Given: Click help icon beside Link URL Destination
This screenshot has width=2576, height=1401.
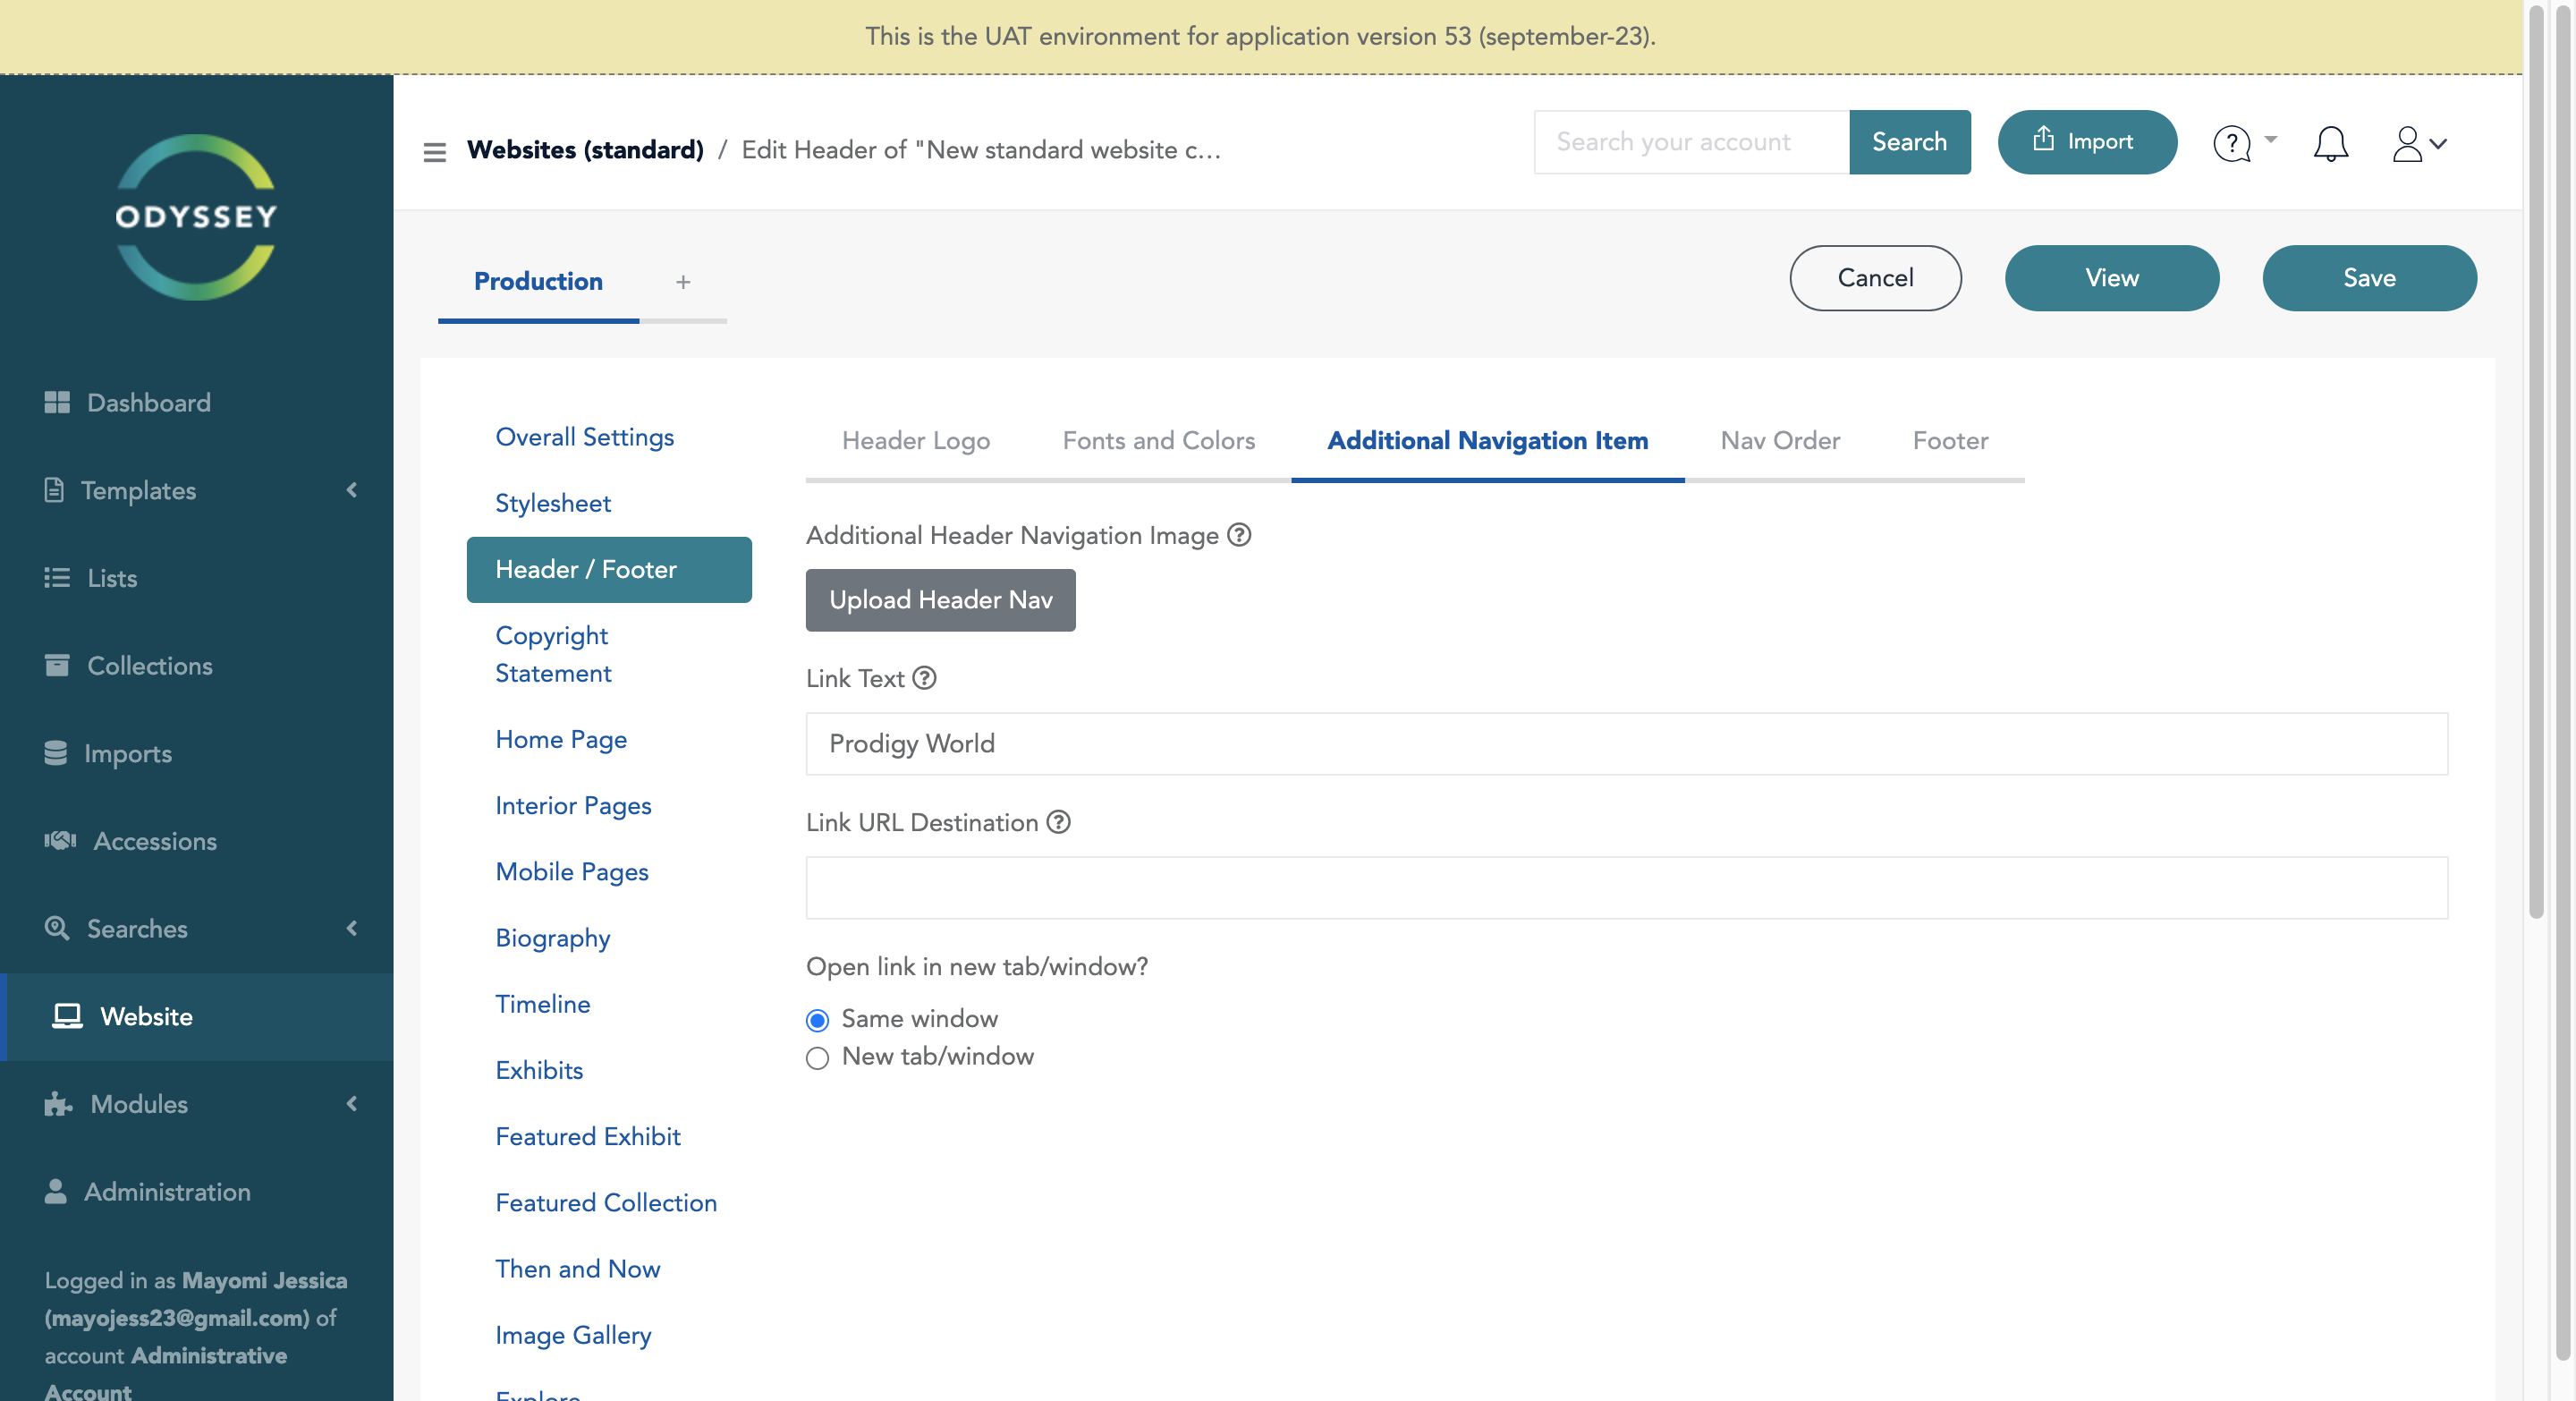Looking at the screenshot, I should (1058, 822).
